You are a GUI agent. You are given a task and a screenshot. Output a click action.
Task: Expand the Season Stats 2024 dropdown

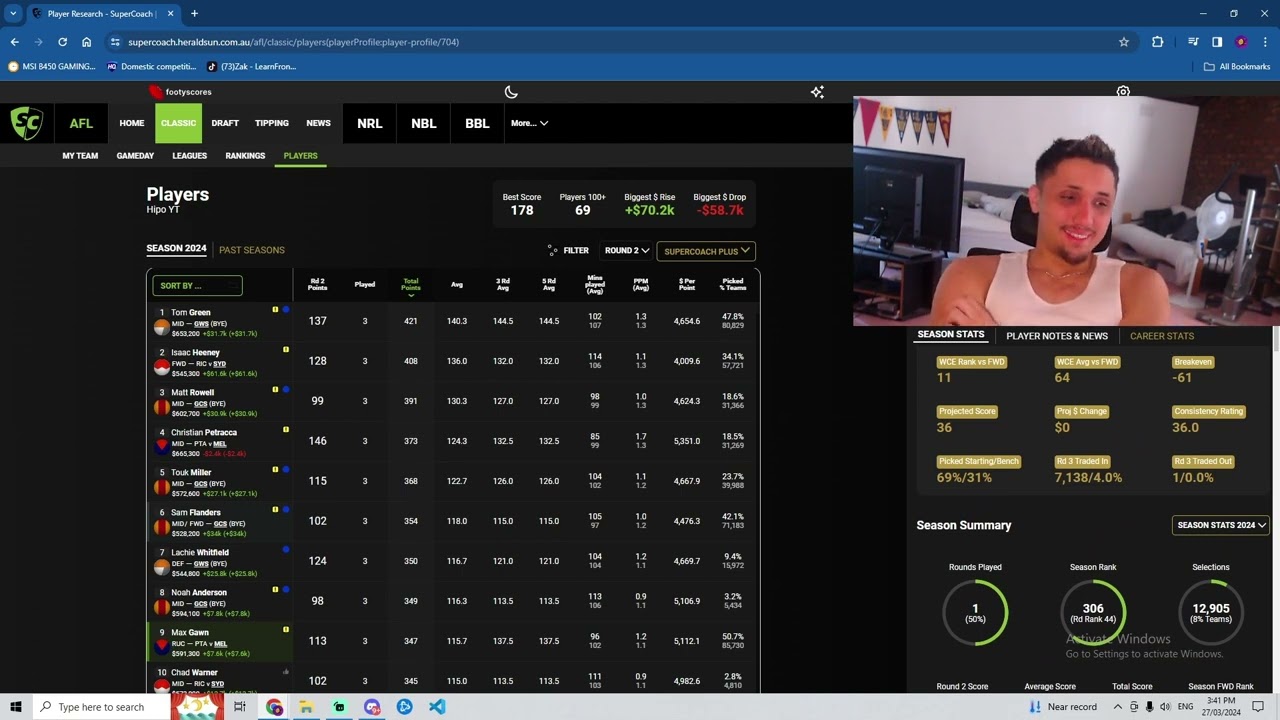tap(1221, 525)
